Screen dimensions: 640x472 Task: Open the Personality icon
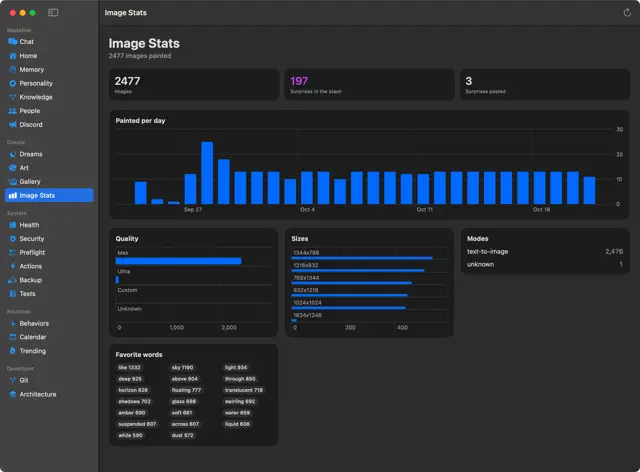click(x=13, y=83)
